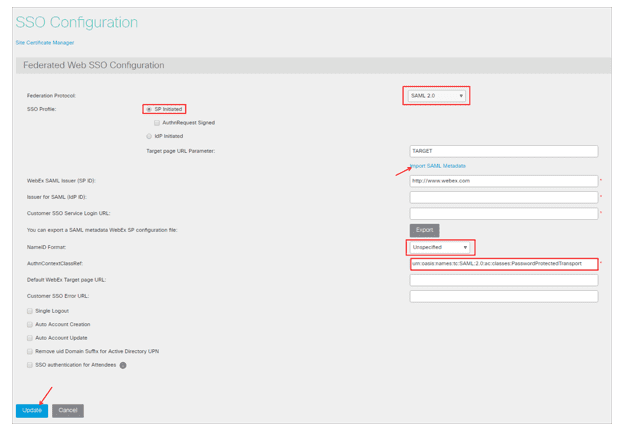Click the Export metadata button

click(x=424, y=230)
